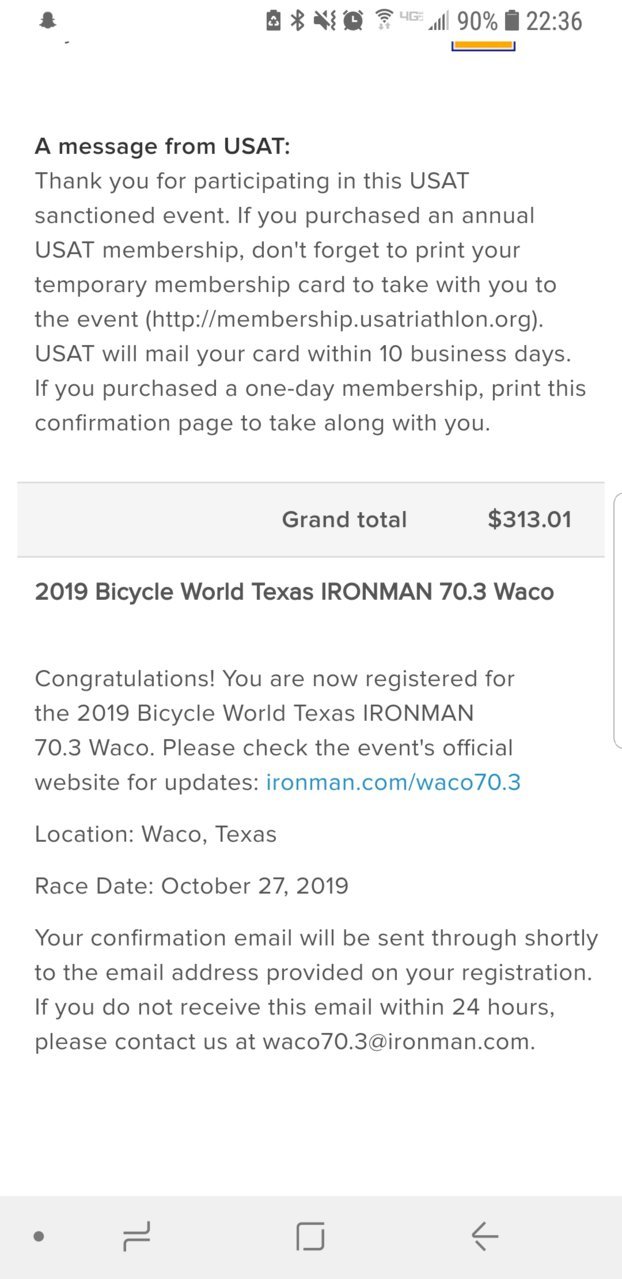Tap the 4G signal strength icon
The width and height of the screenshot is (622, 1279).
[425, 20]
